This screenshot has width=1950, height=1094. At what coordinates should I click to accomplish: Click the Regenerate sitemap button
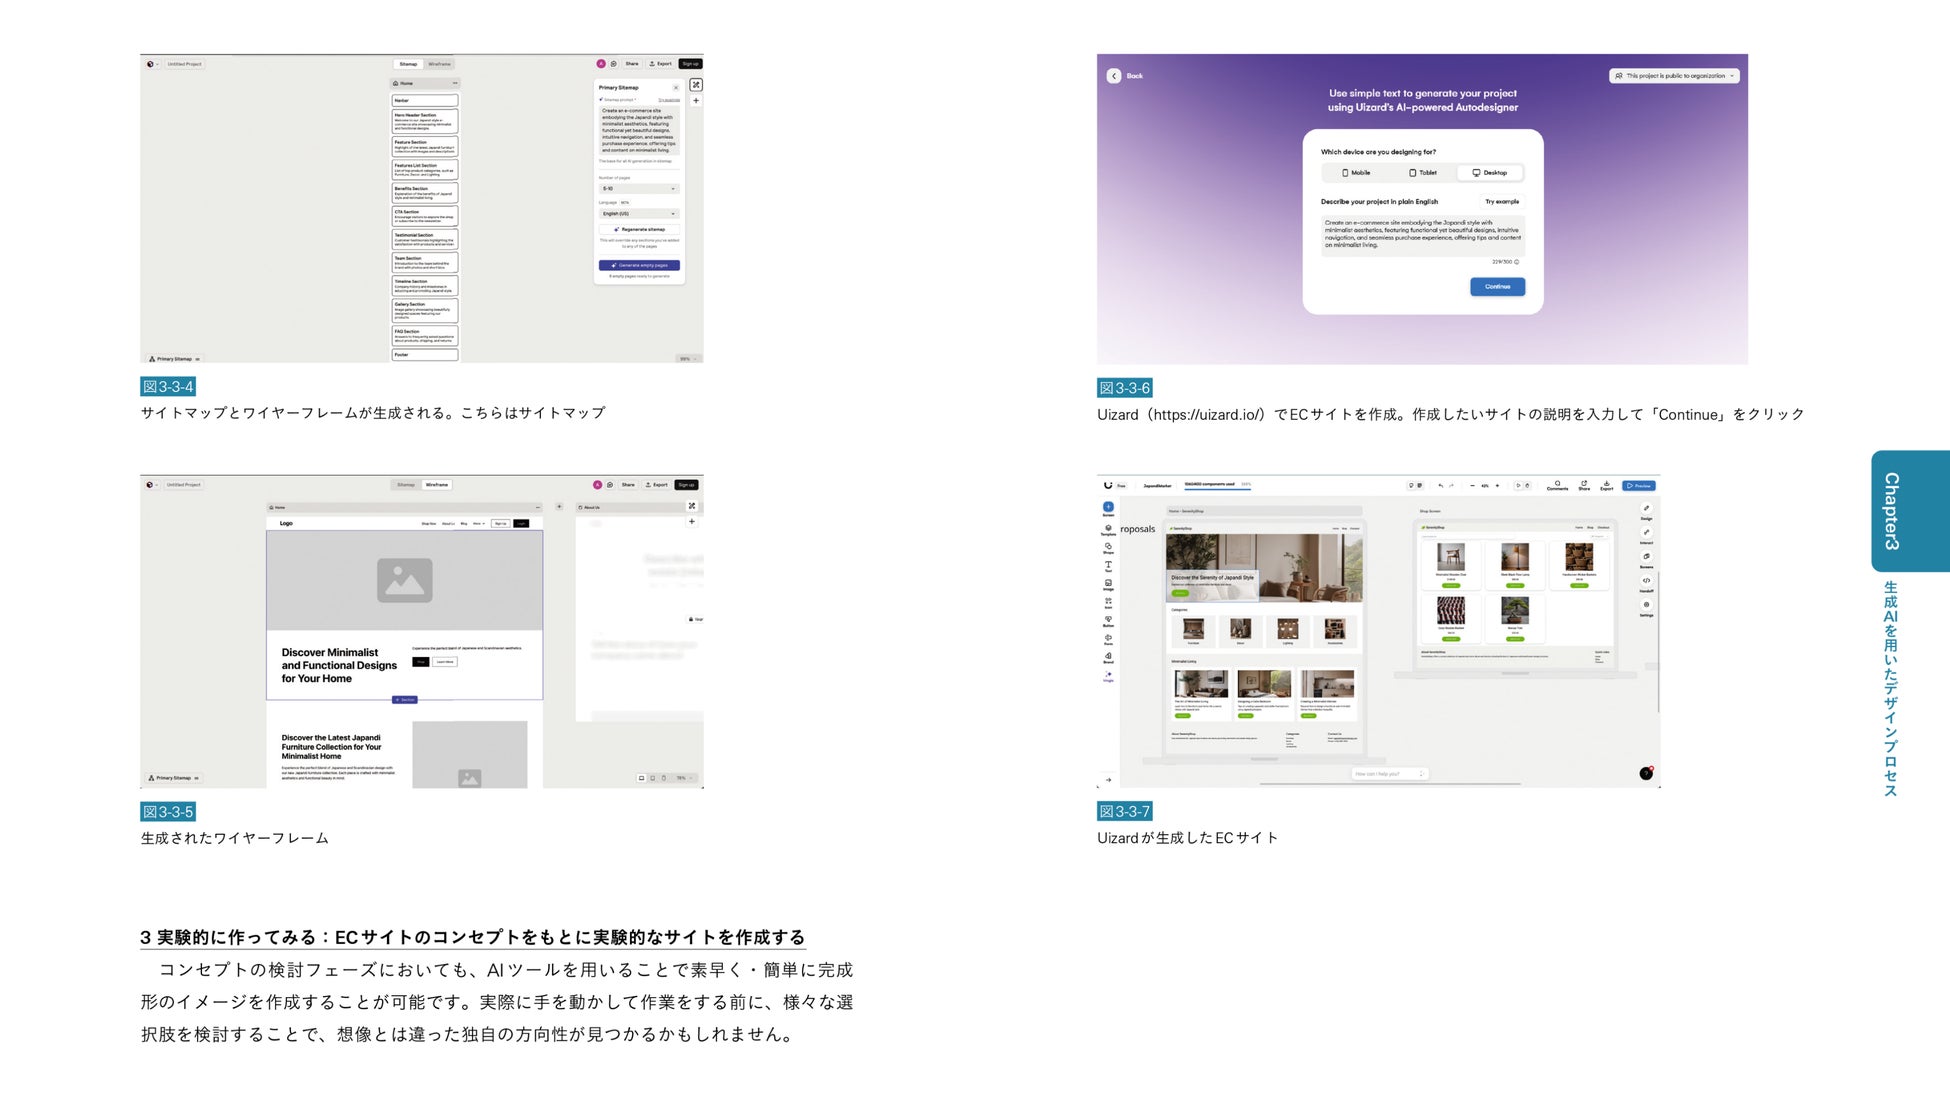pos(639,230)
